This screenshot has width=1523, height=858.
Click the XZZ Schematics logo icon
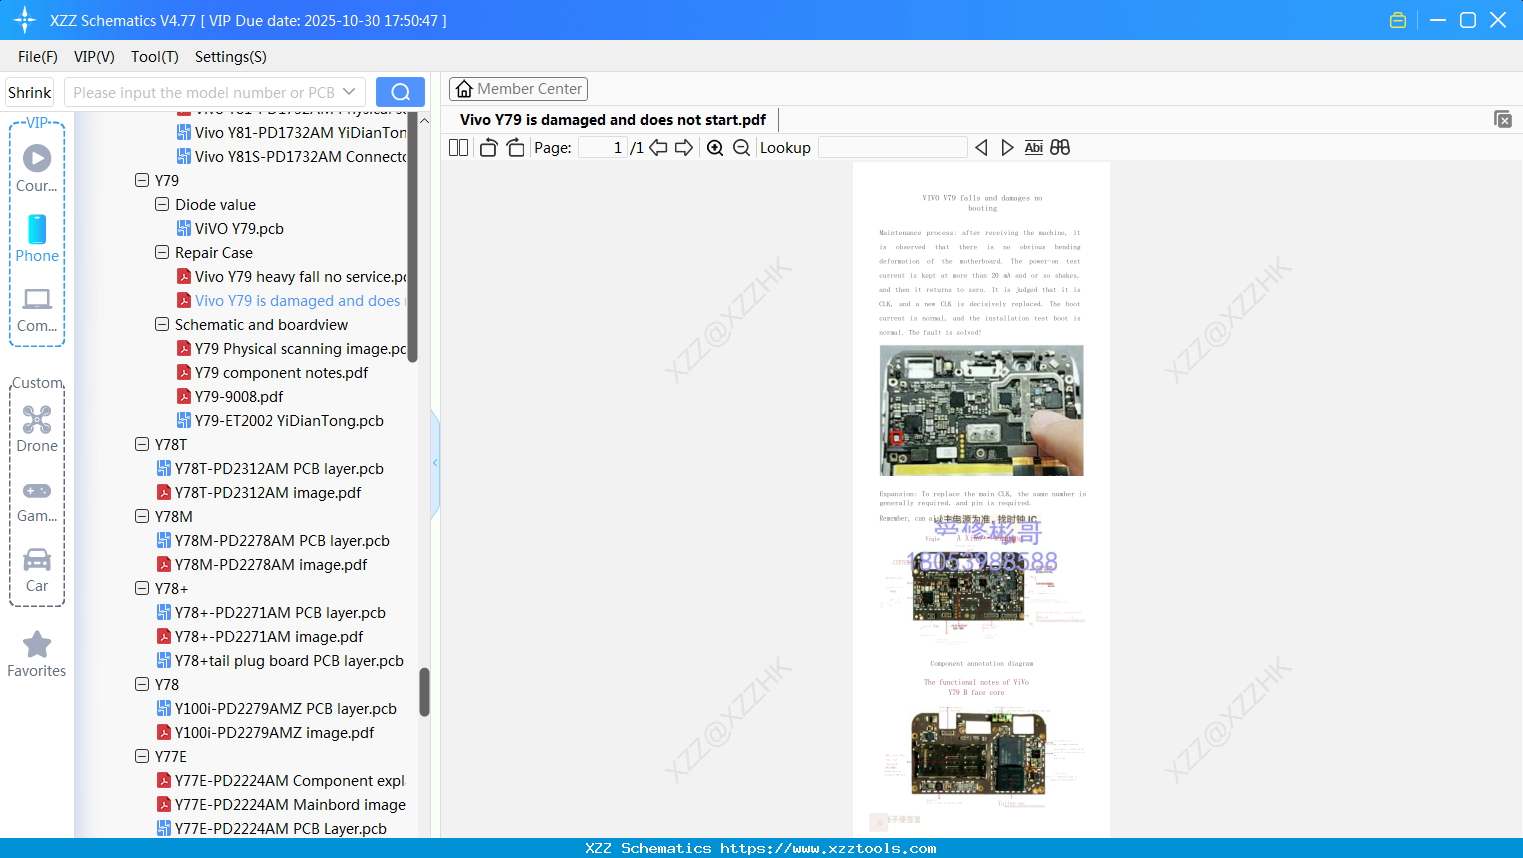[25, 20]
